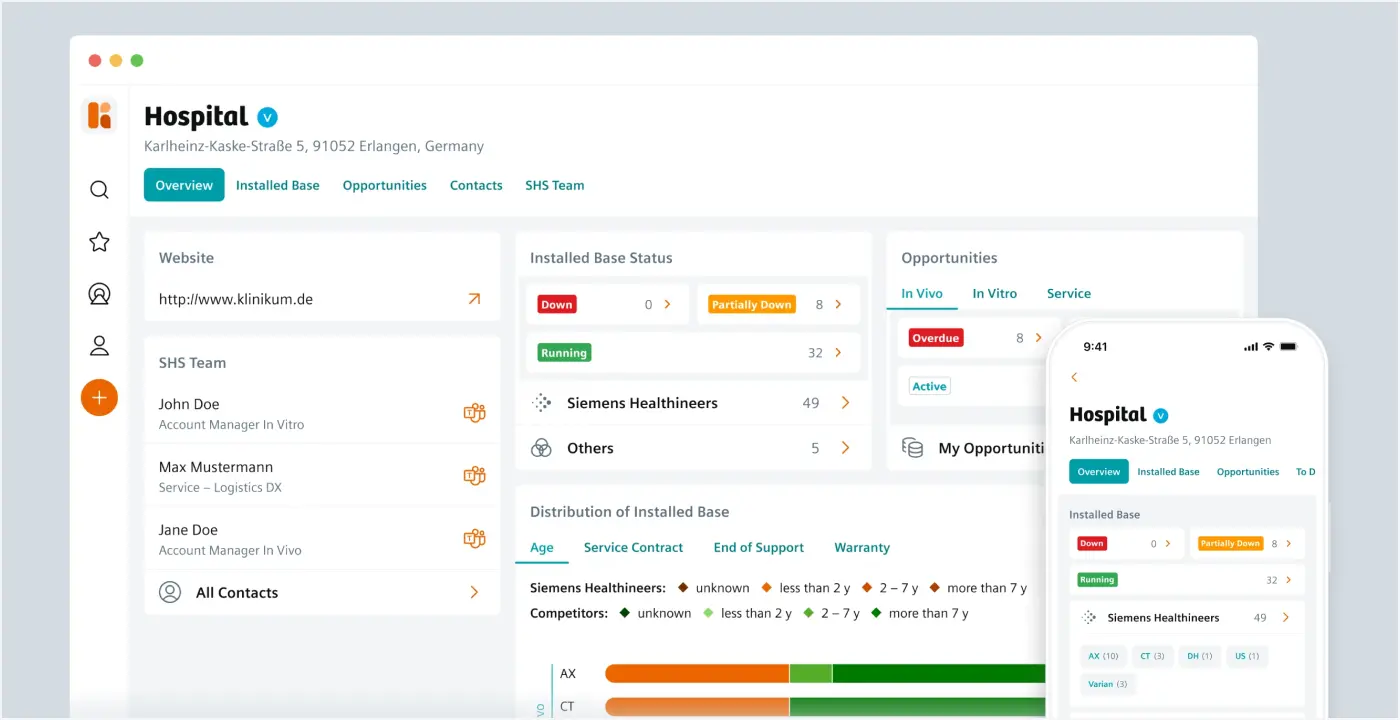Open the Warranty distribution tab
Screen dimensions: 1400x720
click(861, 547)
